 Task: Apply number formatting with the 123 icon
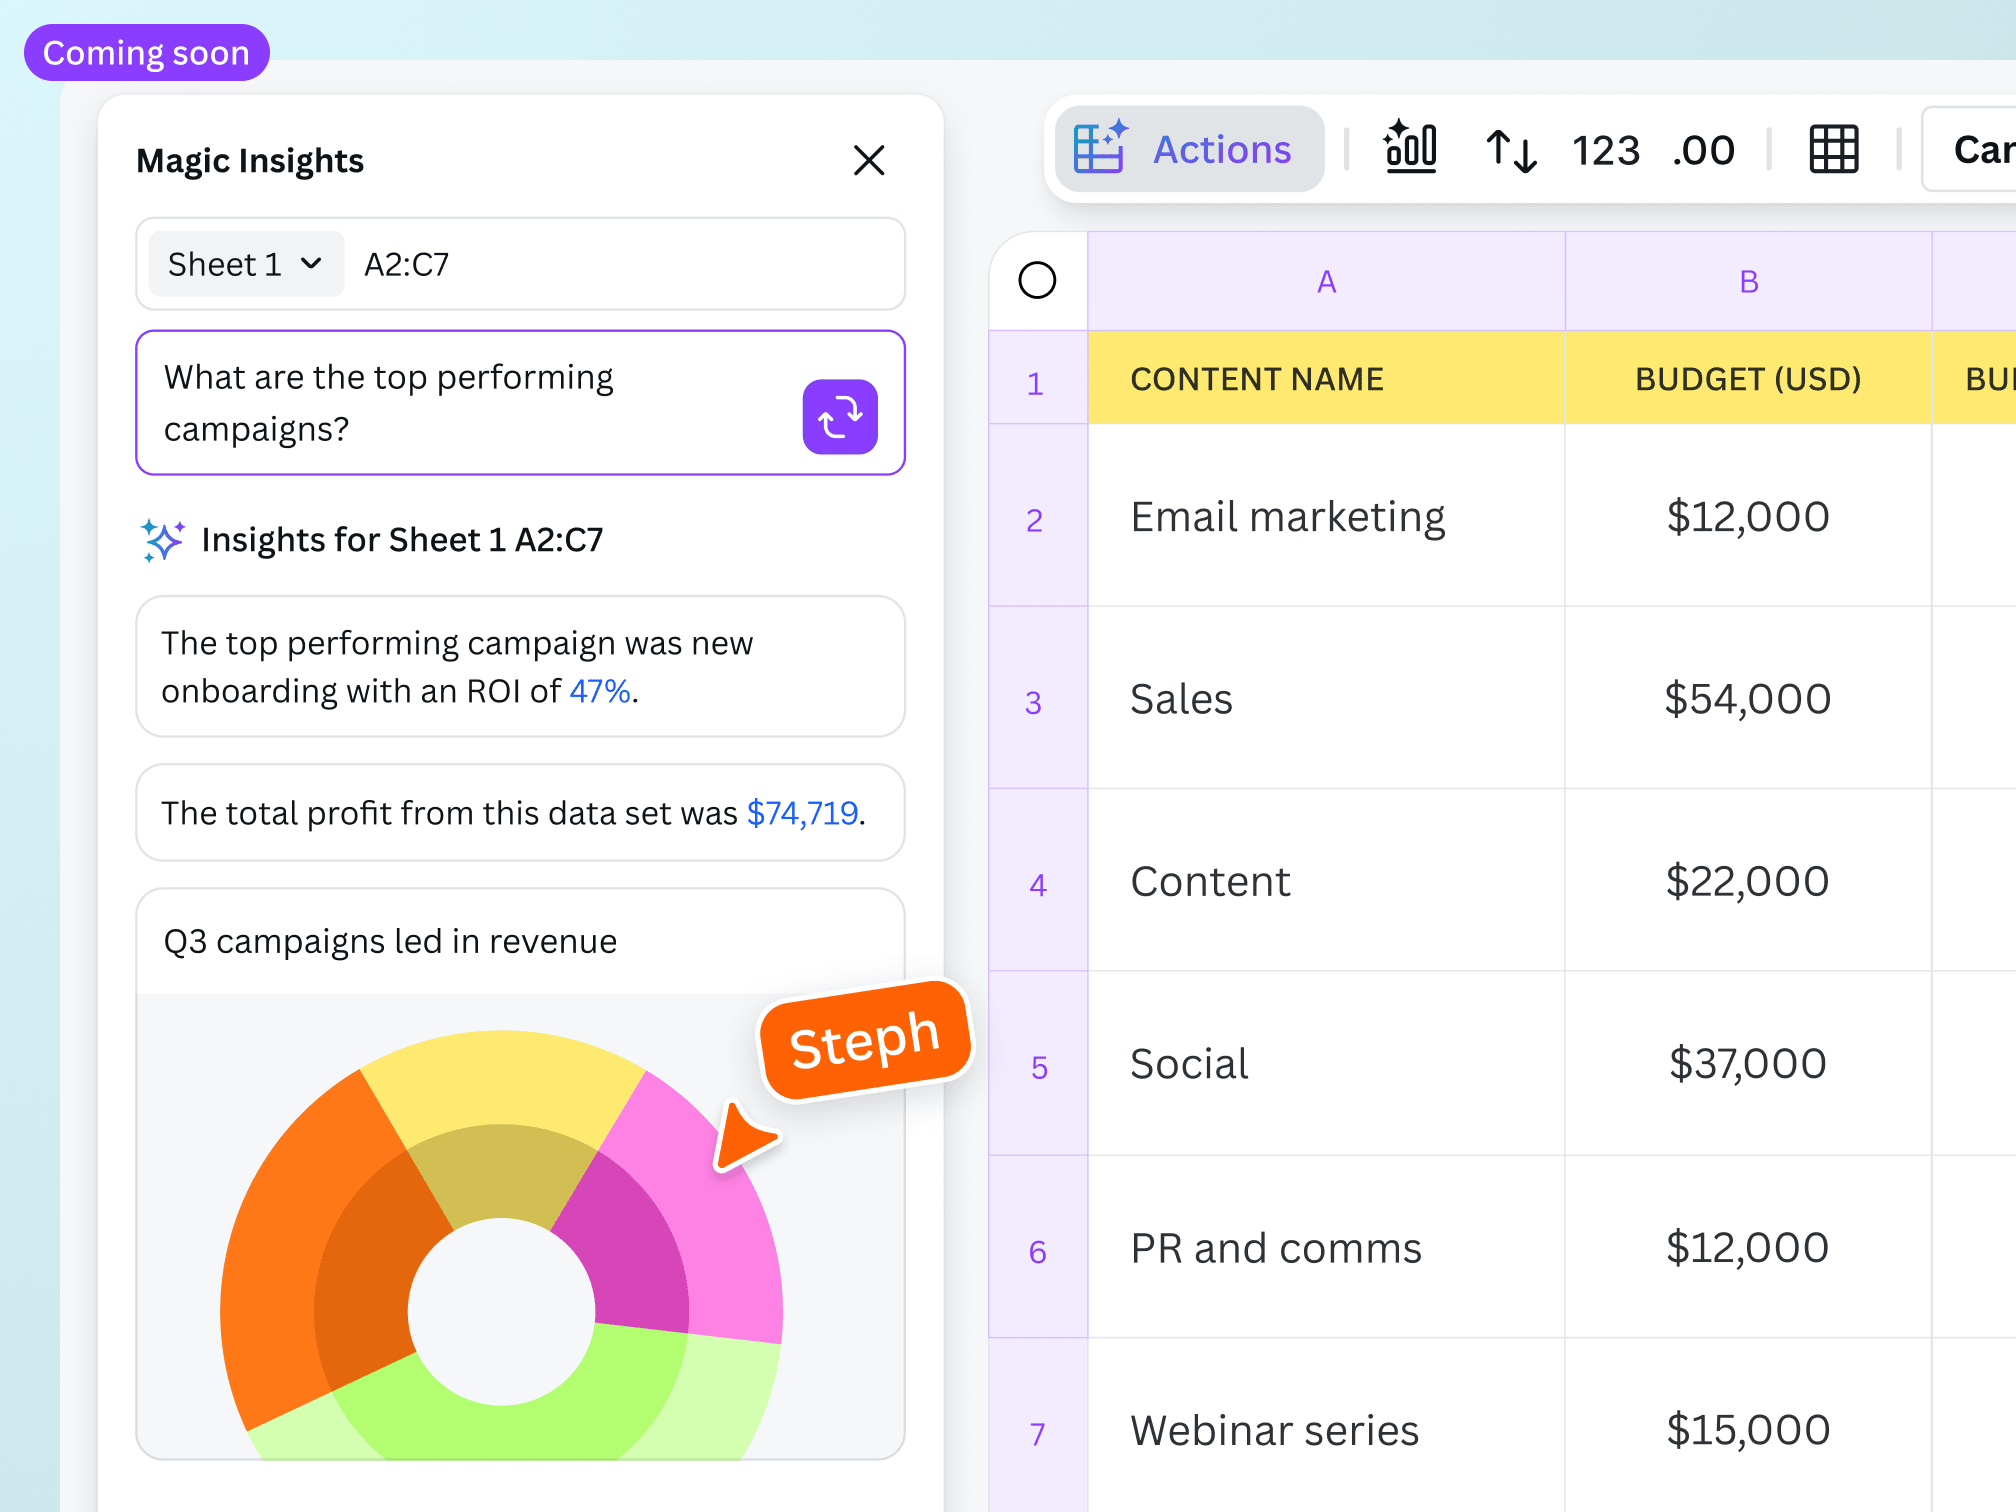tap(1605, 149)
